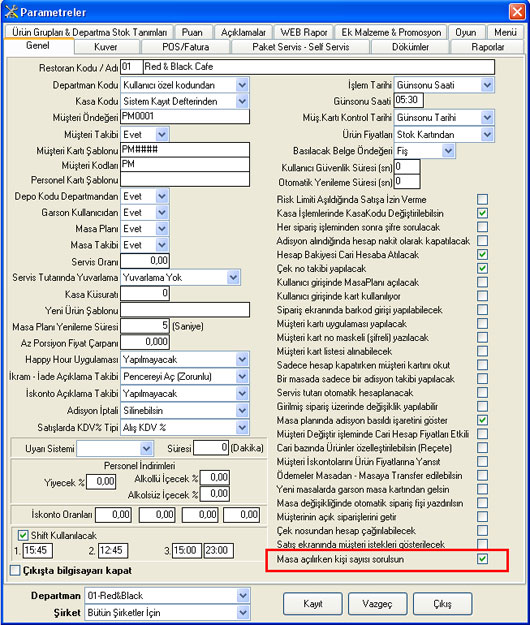Viewport: 530px width, 625px height.
Task: Open the Ürün Fiyatları dropdown
Action: pos(487,134)
